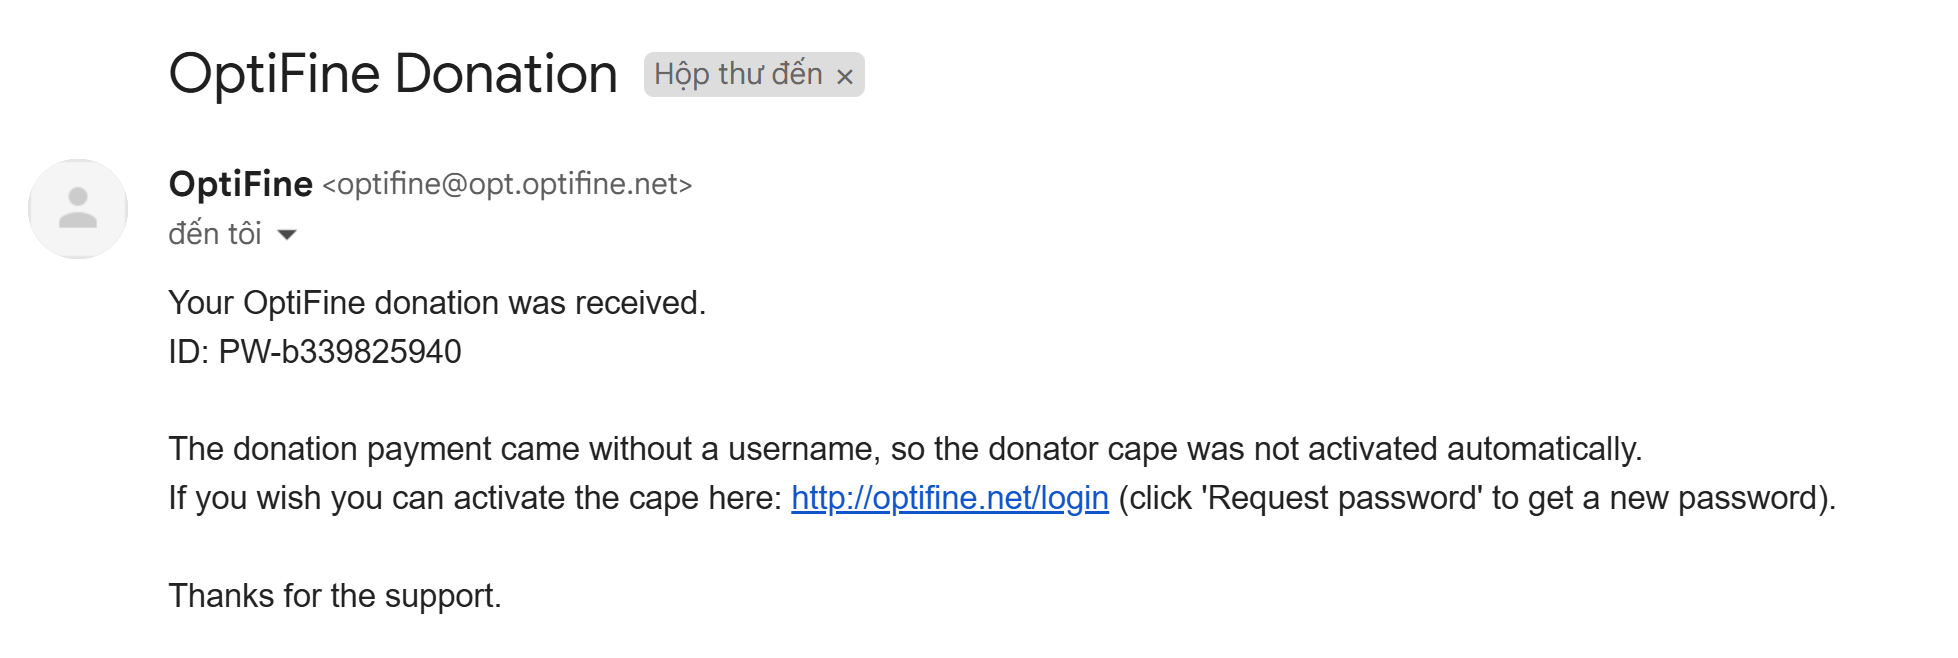
Task: Click the word 'Donation' in the subject
Action: point(506,74)
